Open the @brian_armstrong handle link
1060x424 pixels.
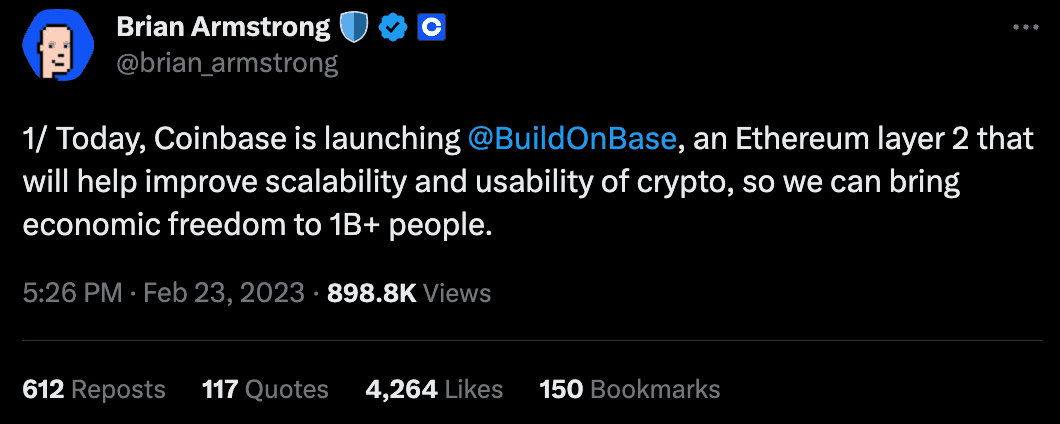click(227, 63)
